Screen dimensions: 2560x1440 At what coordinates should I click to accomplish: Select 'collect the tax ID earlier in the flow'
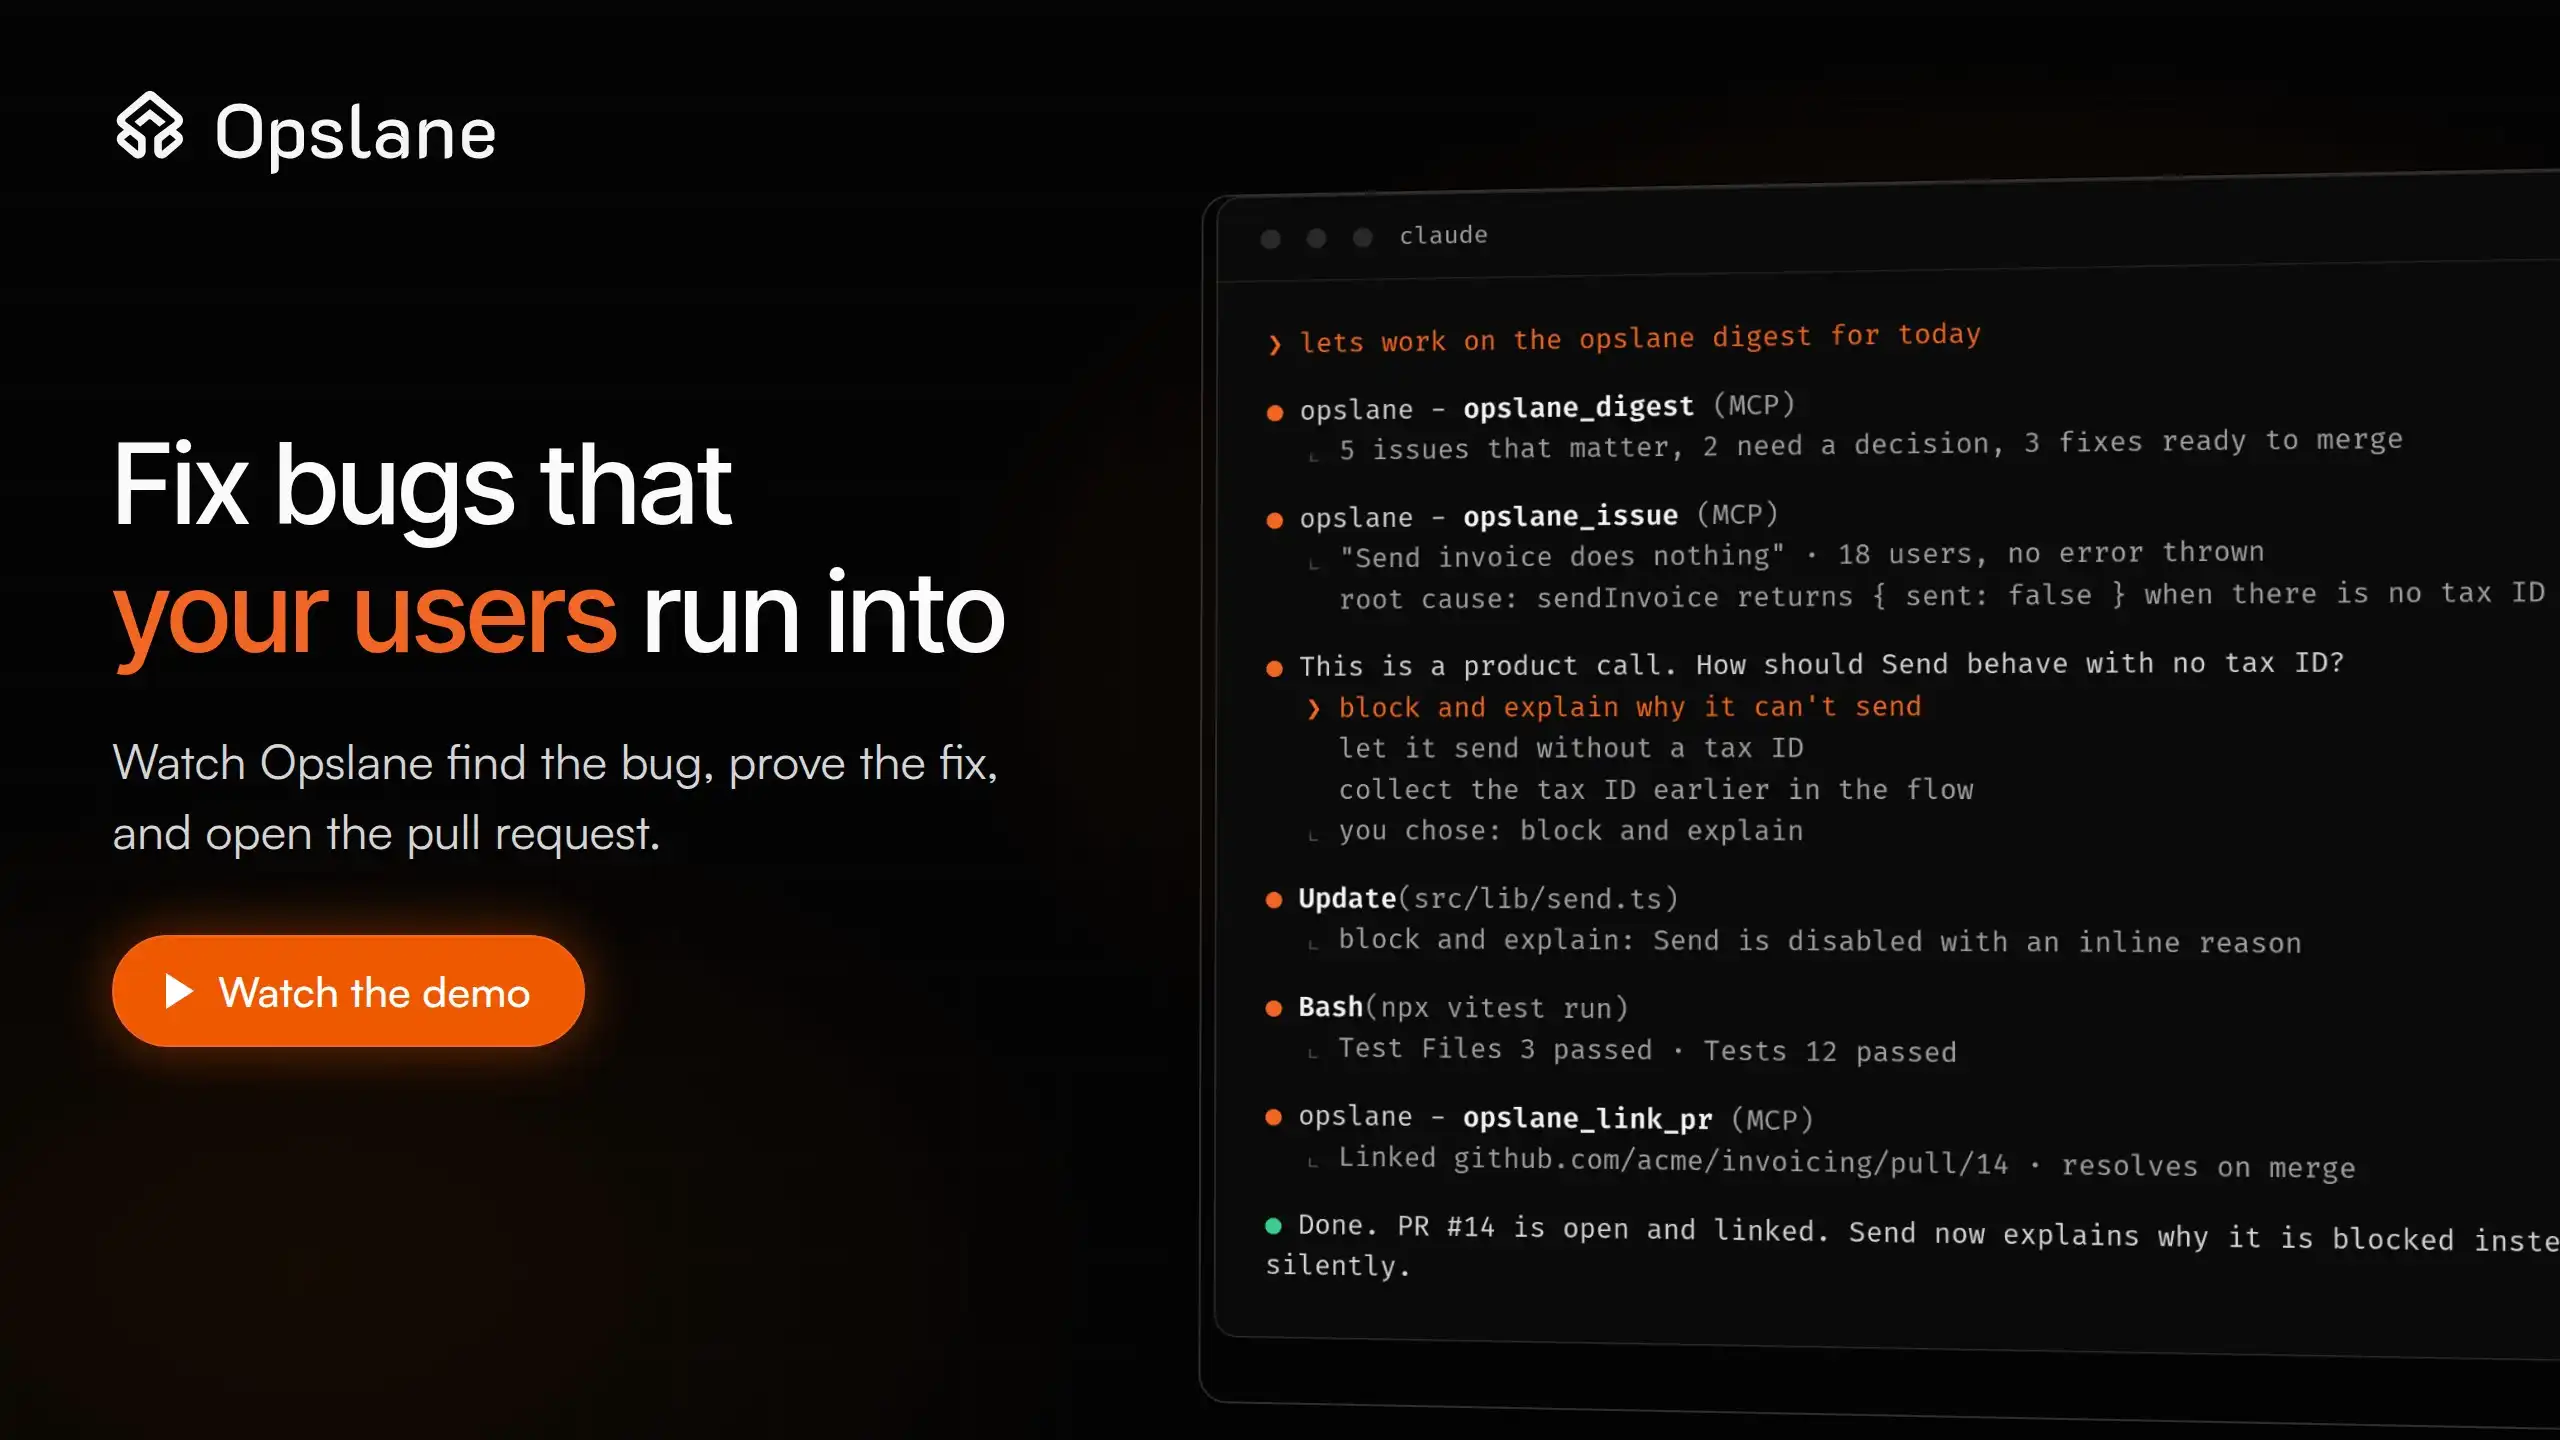point(1656,789)
